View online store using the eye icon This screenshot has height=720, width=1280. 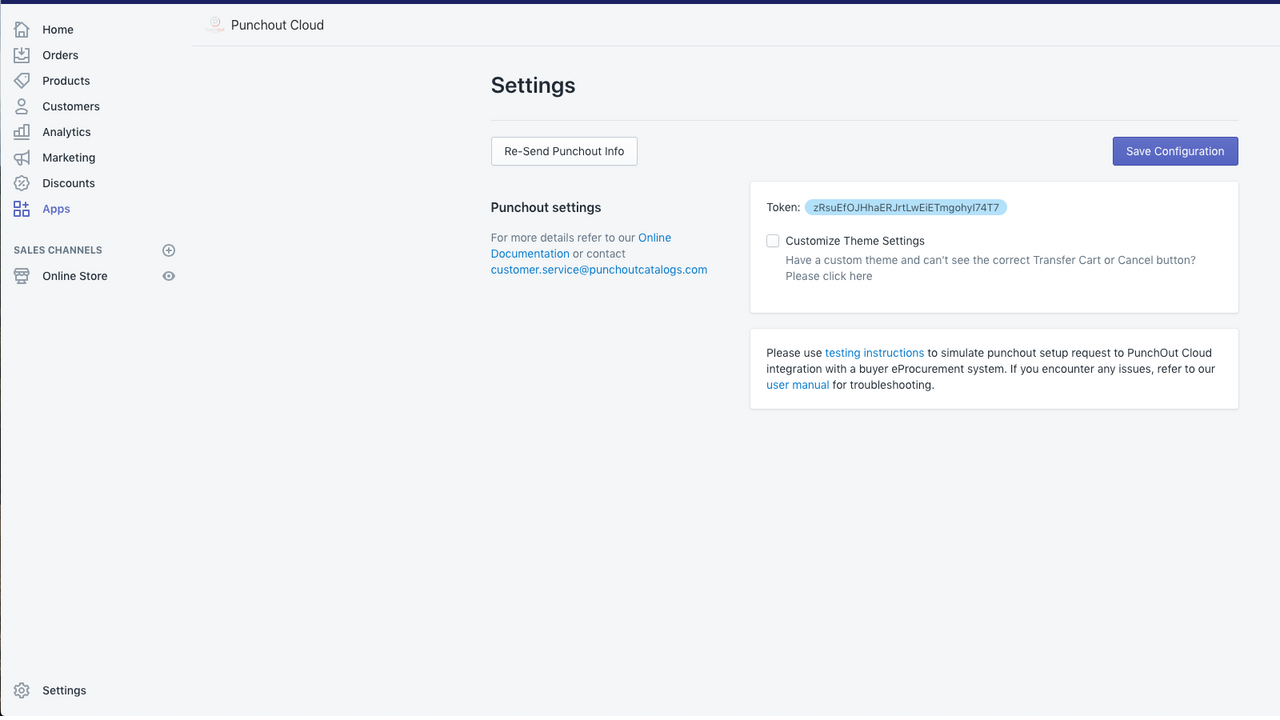pyautogui.click(x=169, y=276)
